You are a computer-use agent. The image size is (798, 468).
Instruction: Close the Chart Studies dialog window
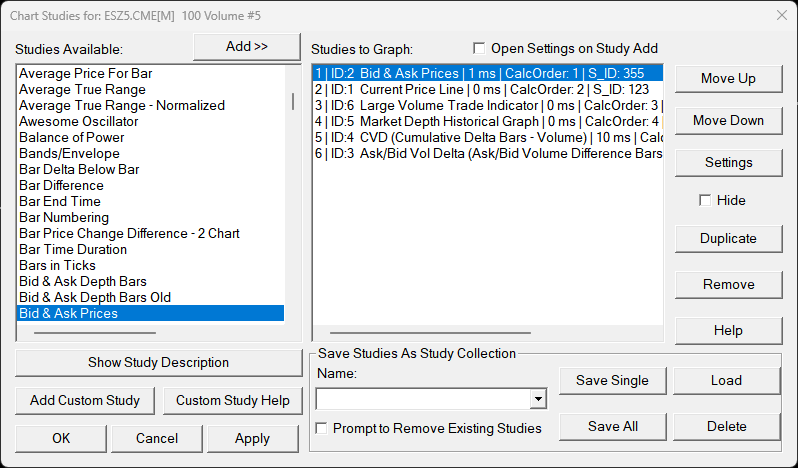pos(781,15)
